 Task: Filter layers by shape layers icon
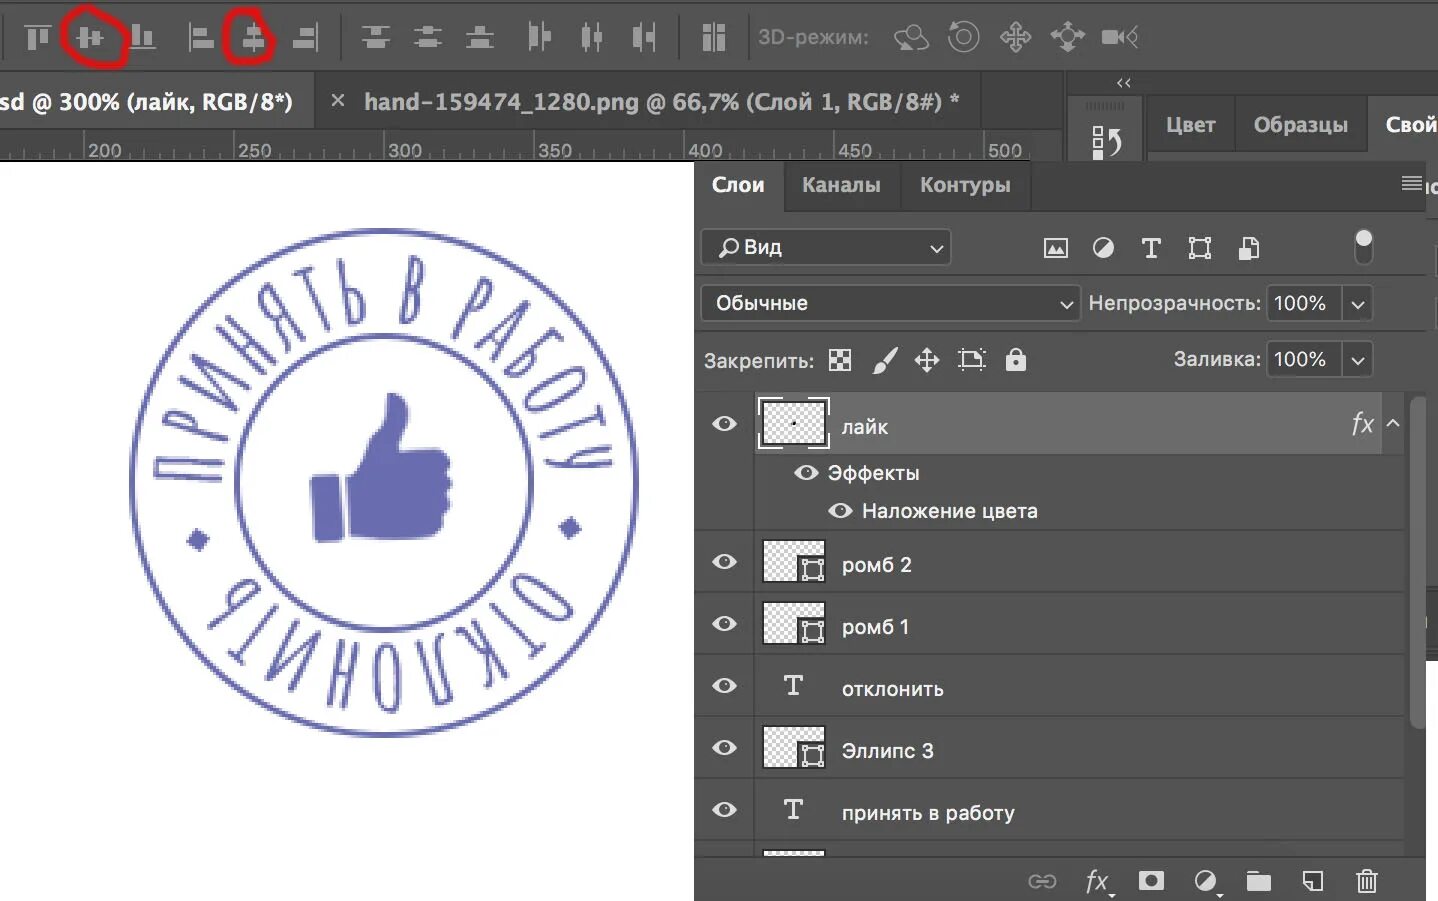[x=1200, y=248]
